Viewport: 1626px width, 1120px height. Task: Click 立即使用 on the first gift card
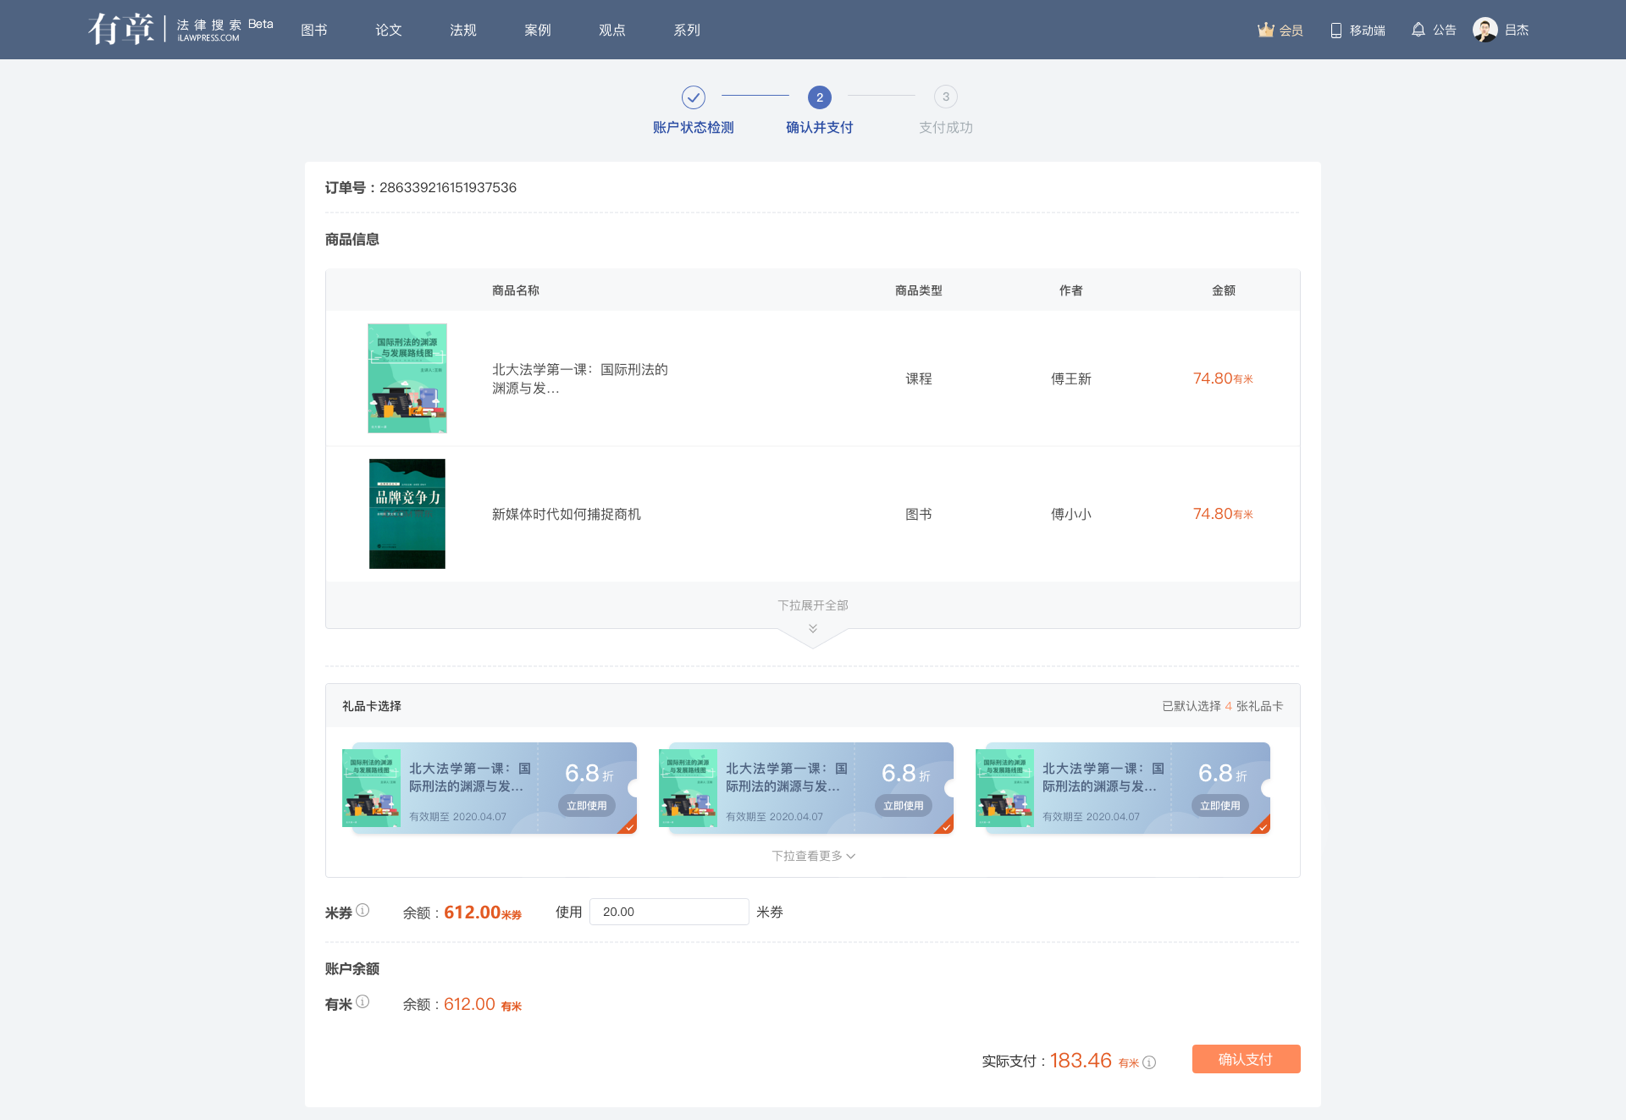coord(586,805)
